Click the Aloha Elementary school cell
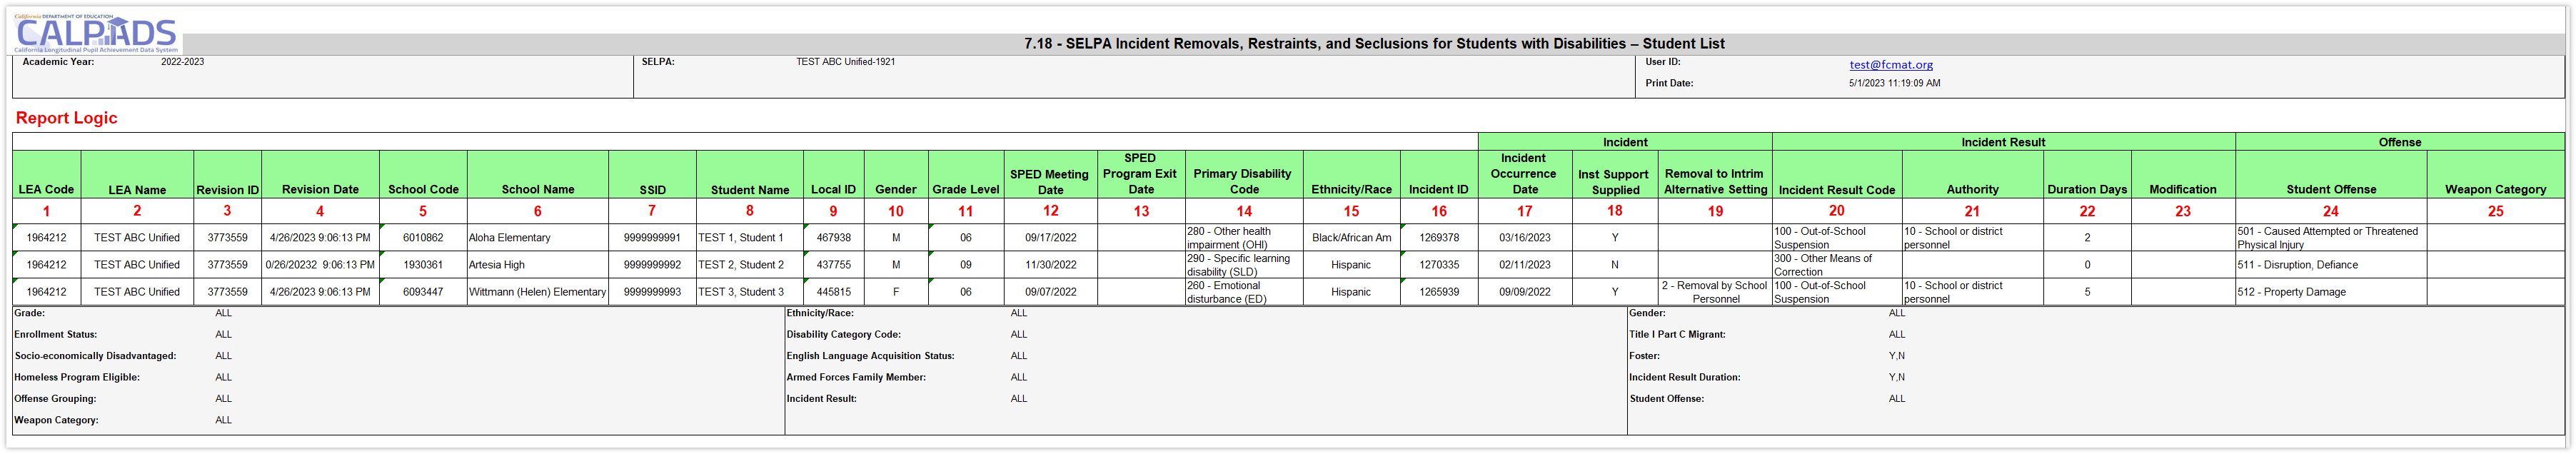Screen dimensions: 2576x454 [510, 238]
